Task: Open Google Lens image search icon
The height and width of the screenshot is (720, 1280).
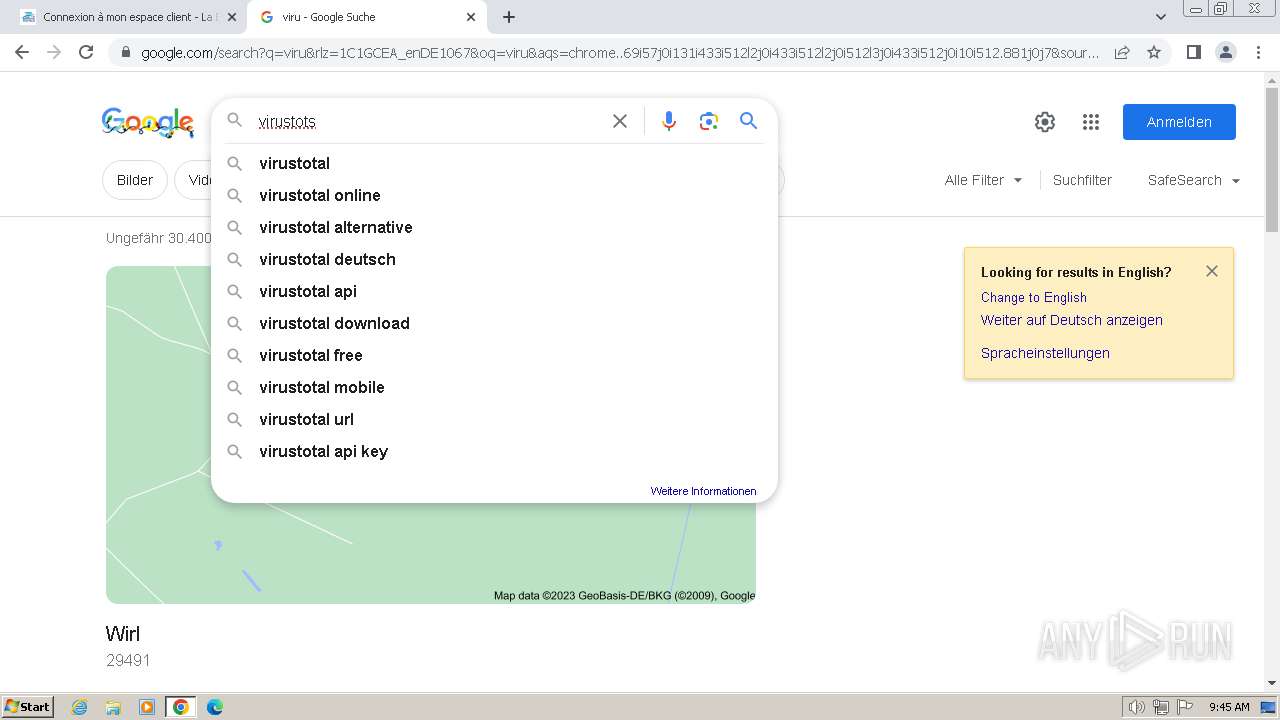Action: 709,121
